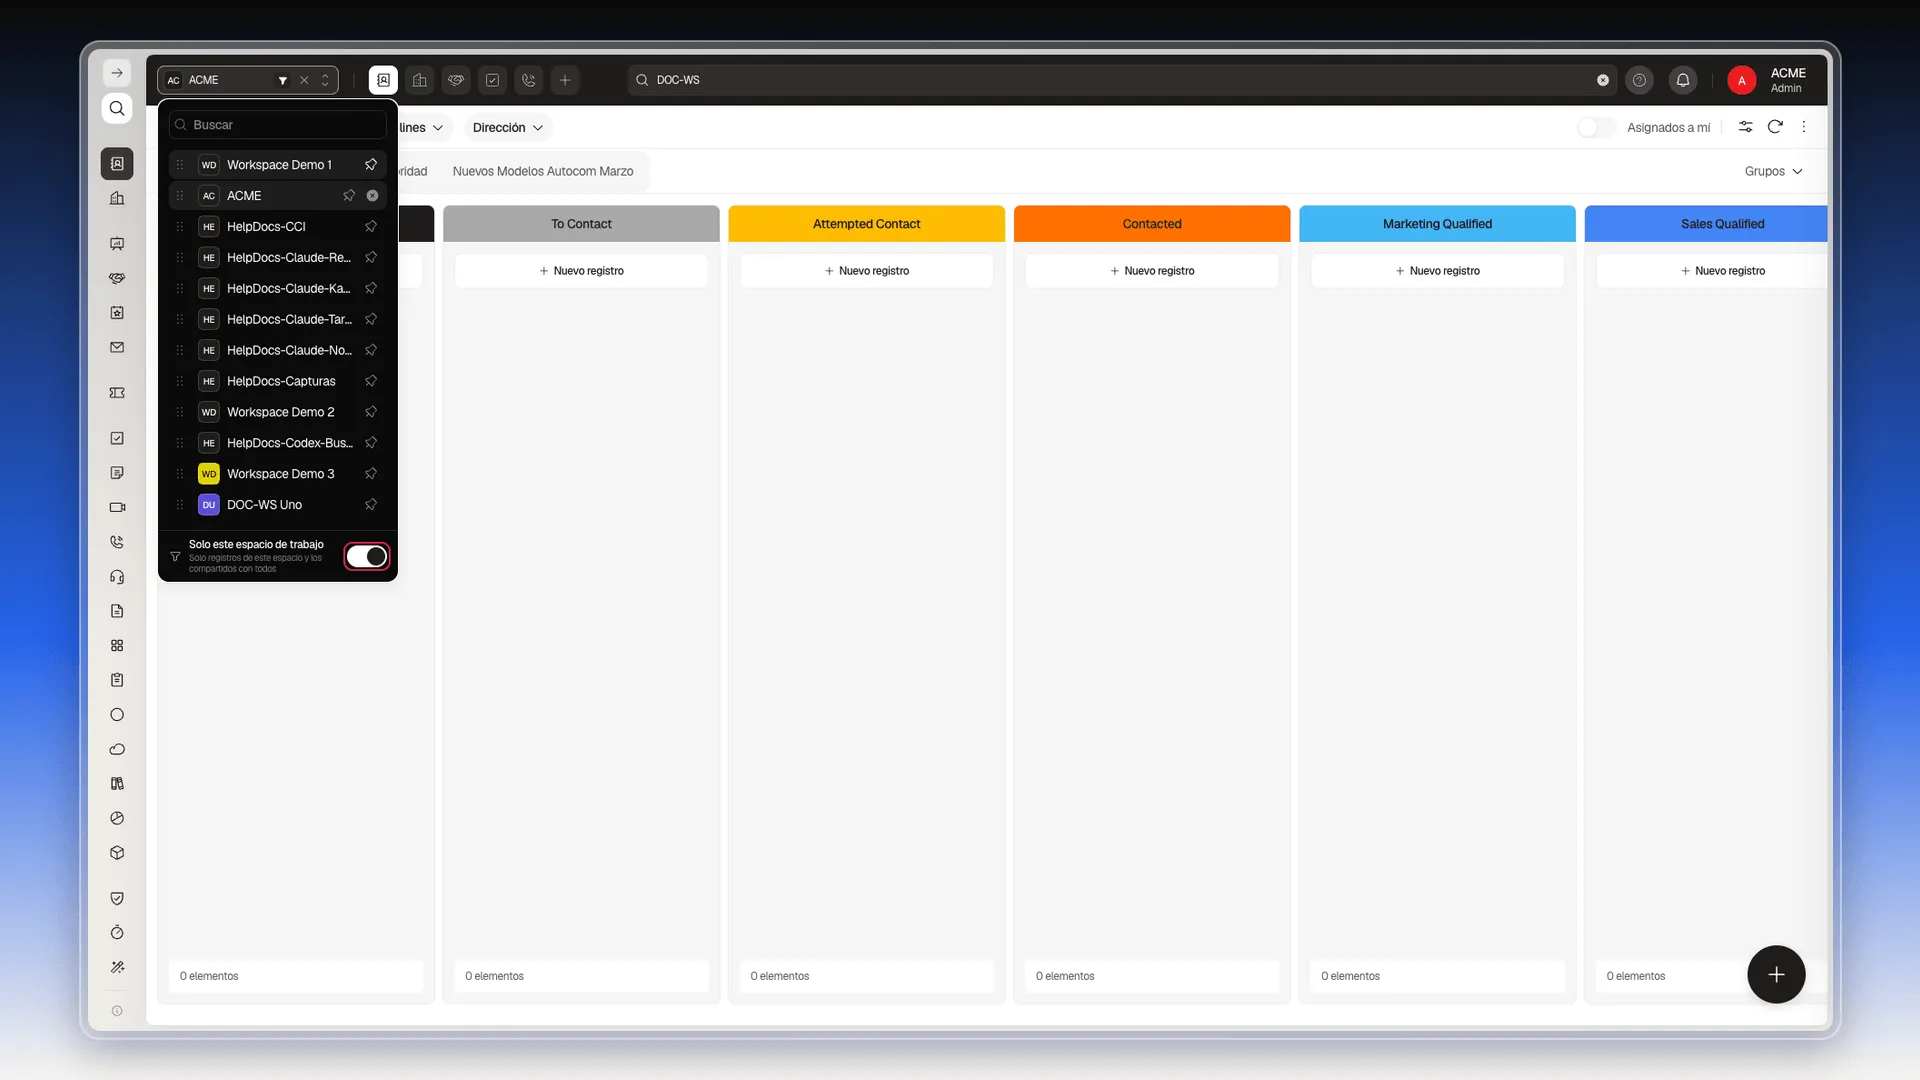Open the tickets icon in sidebar
Screen dimensions: 1920x1080
tap(117, 393)
